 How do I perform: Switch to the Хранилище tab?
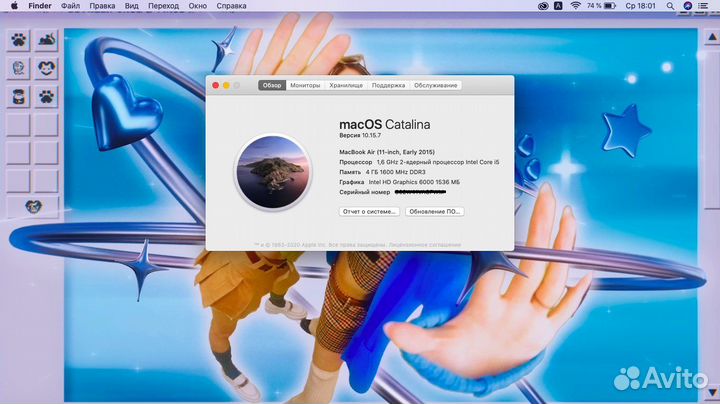point(346,85)
